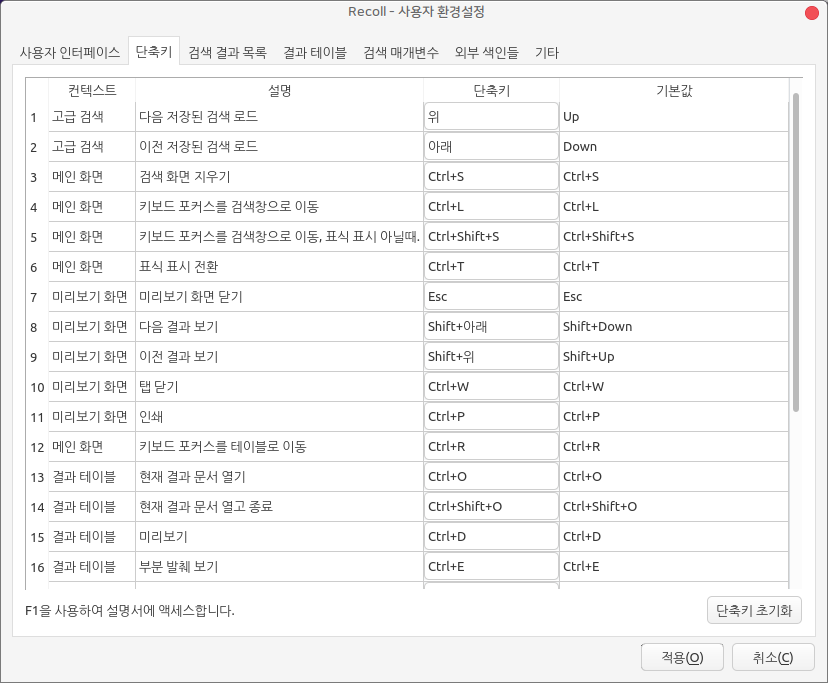The width and height of the screenshot is (828, 683).
Task: Open the 외부 색인들 tab
Action: tap(486, 52)
